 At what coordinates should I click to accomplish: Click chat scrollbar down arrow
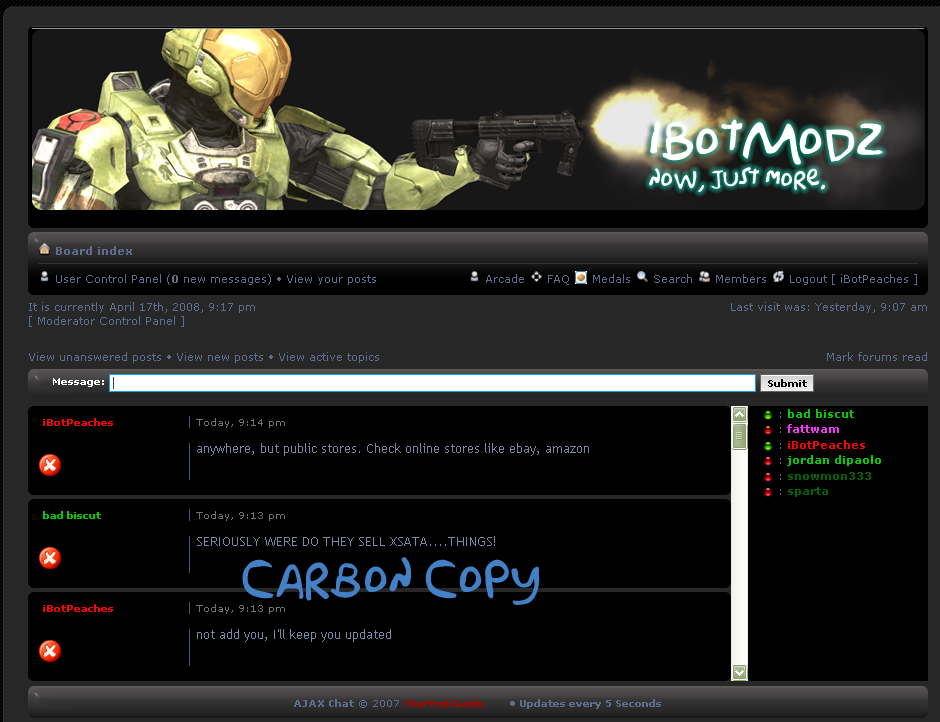pos(740,672)
